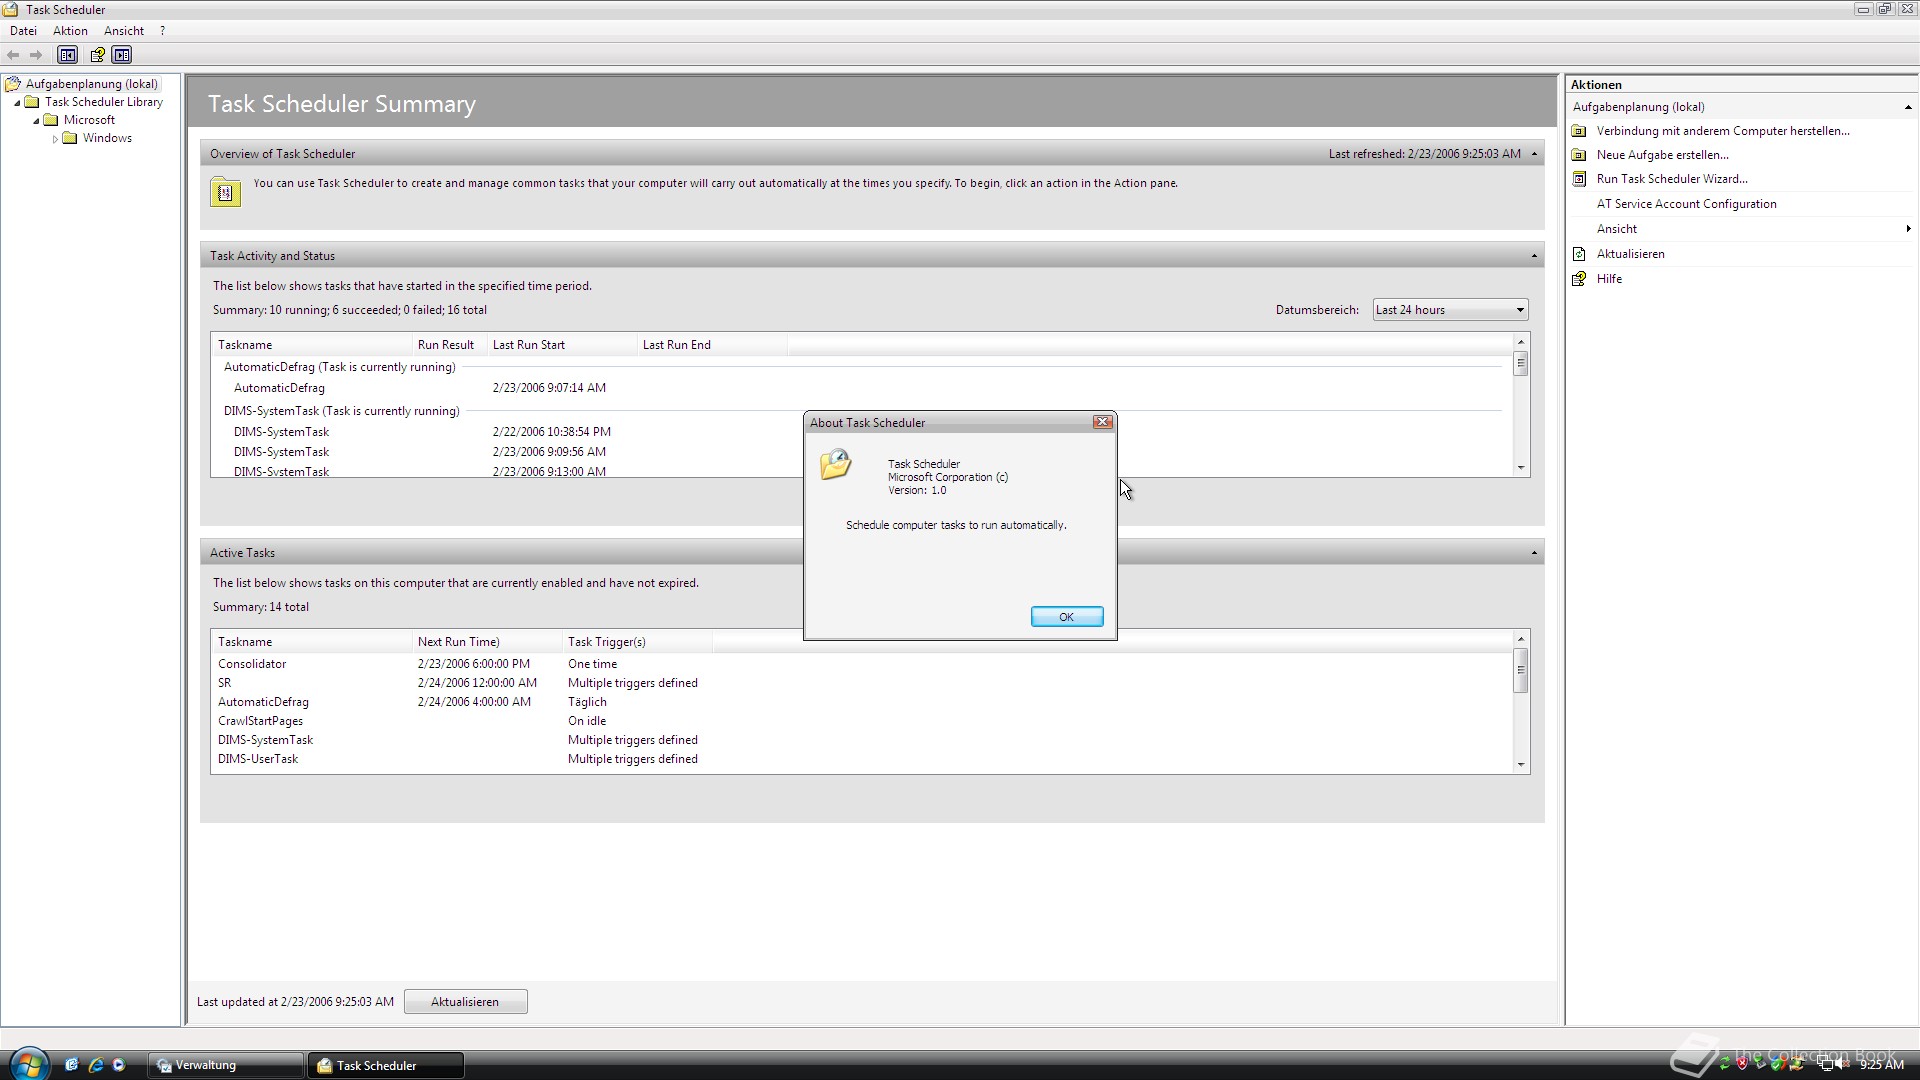This screenshot has height=1080, width=1920.
Task: Open the Windows Start orb
Action: click(x=28, y=1064)
